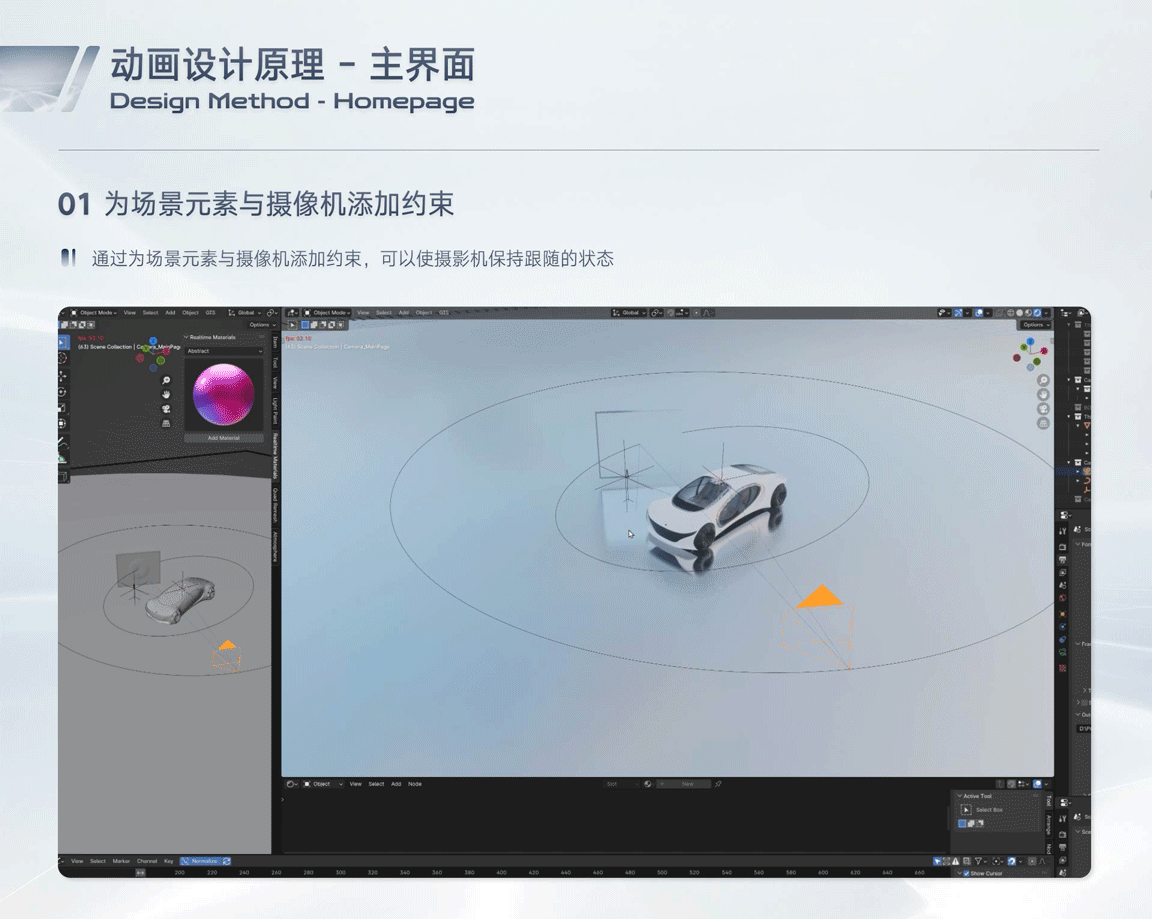Click frame 400 on the timeline ruler
The image size is (1152, 919).
click(x=501, y=873)
